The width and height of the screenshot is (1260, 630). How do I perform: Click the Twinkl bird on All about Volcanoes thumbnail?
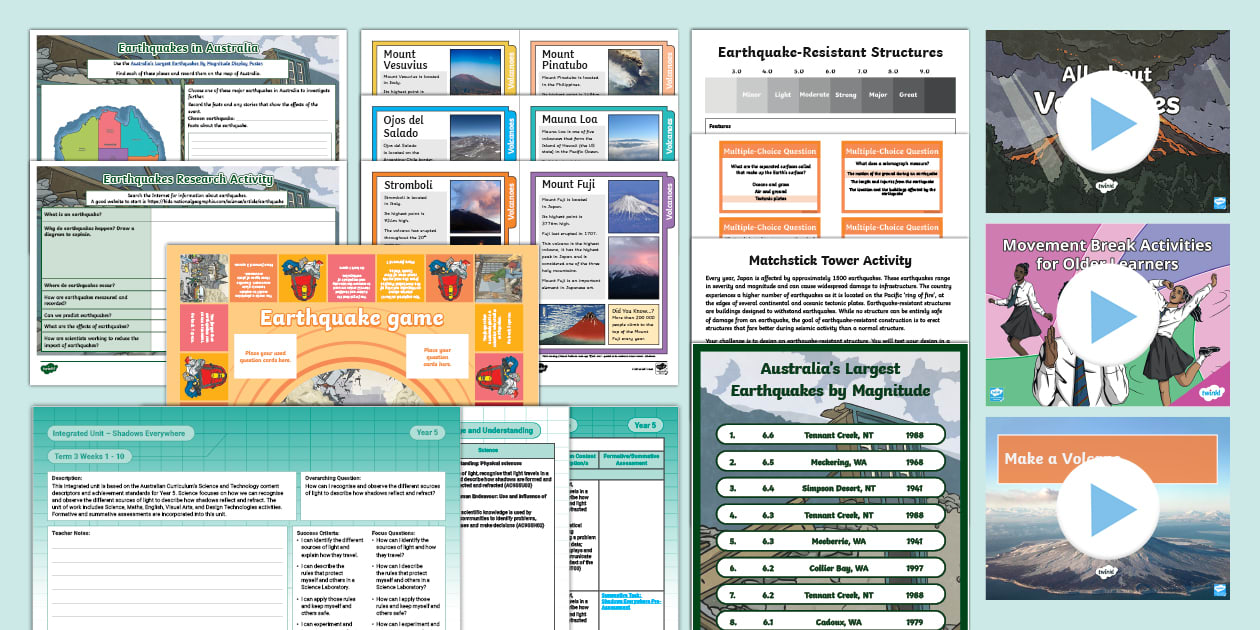(1219, 203)
